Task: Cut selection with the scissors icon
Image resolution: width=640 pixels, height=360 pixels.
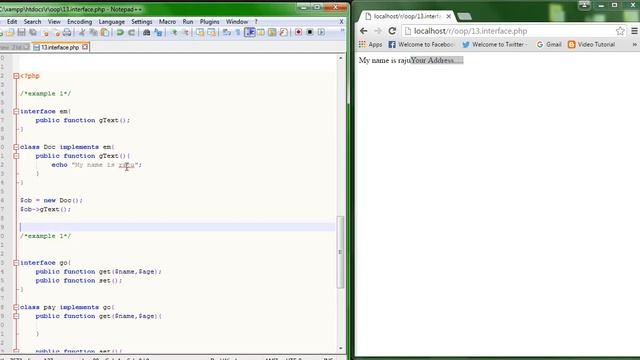Action: click(82, 32)
